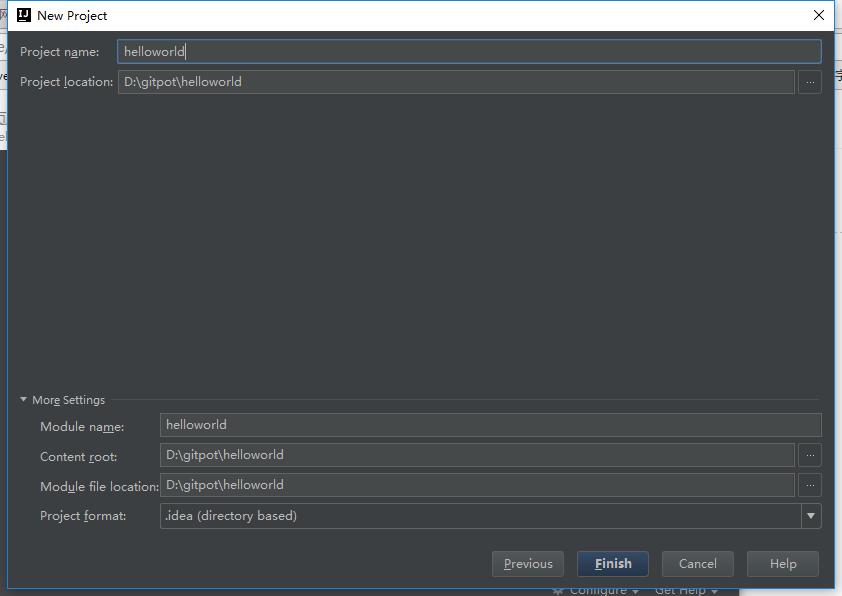
Task: Open Help for this dialog
Action: pyautogui.click(x=782, y=564)
